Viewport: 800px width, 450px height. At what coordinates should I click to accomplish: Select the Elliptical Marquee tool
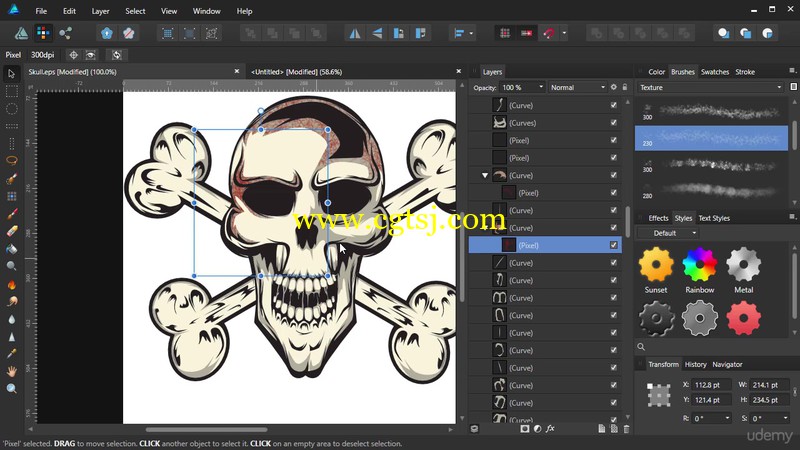pyautogui.click(x=11, y=109)
